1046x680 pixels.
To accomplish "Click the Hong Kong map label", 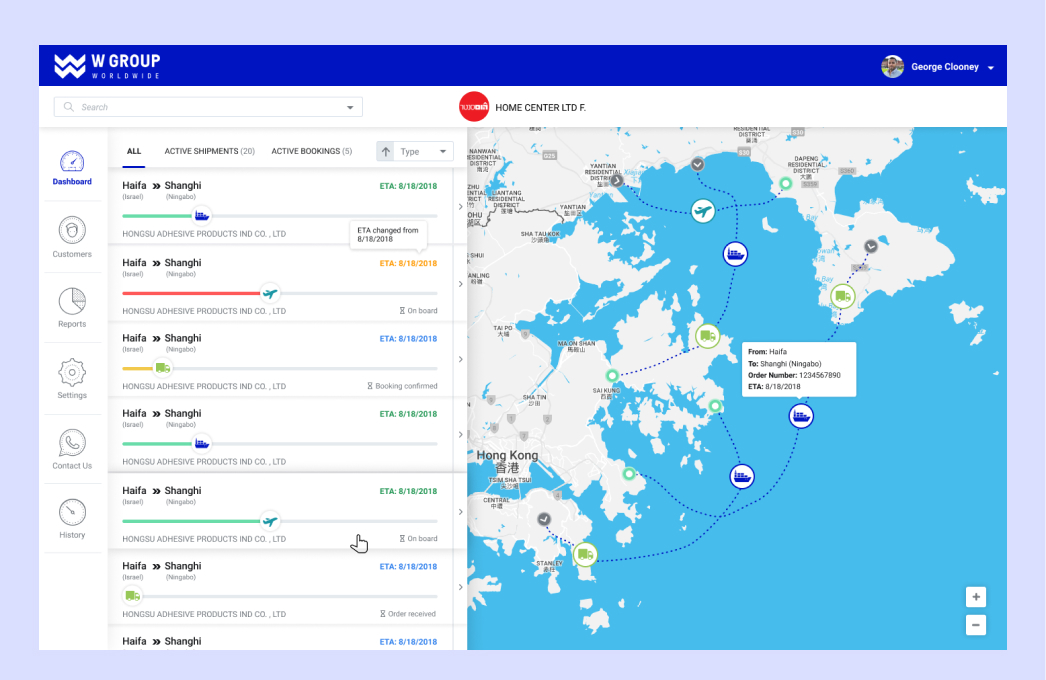I will (507, 460).
